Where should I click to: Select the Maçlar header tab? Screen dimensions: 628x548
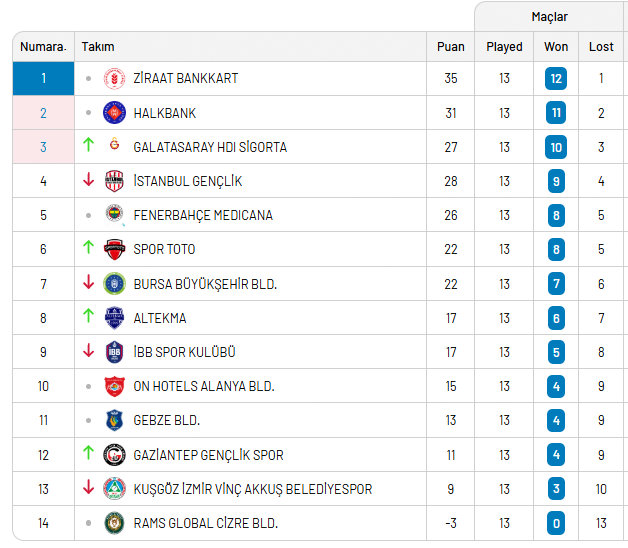(x=551, y=17)
